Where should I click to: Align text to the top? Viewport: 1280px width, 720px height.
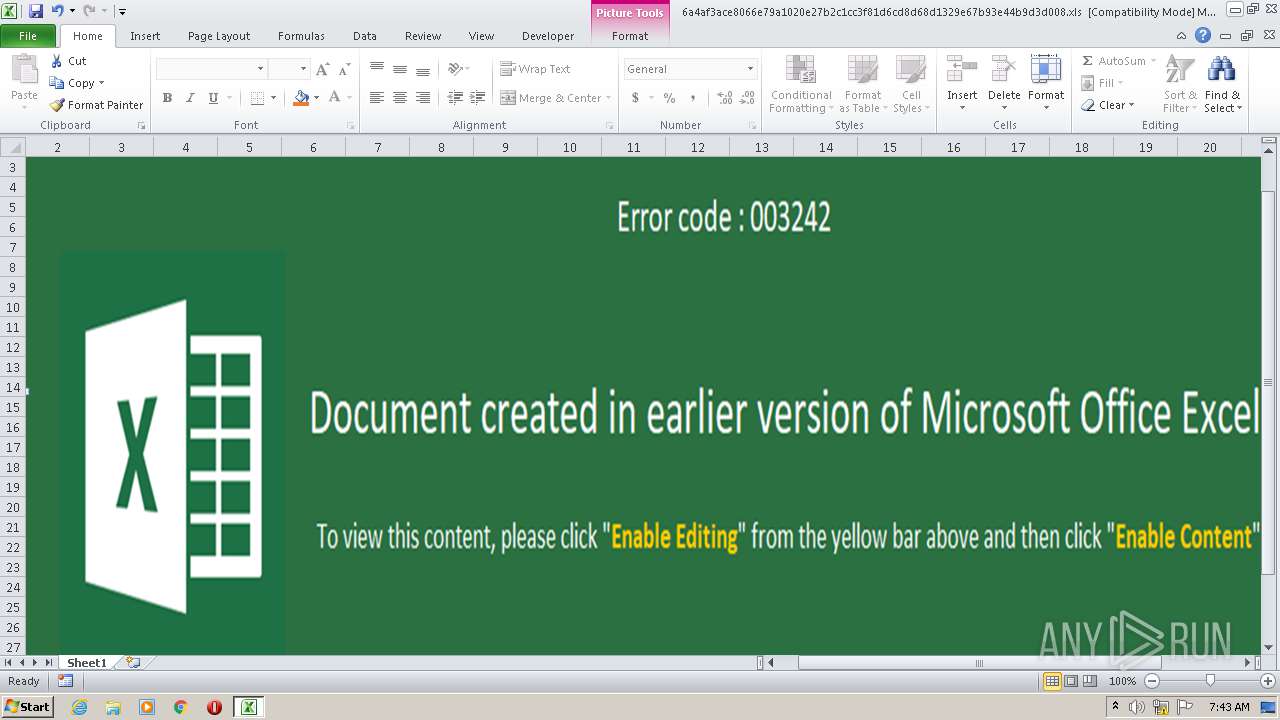[x=377, y=69]
